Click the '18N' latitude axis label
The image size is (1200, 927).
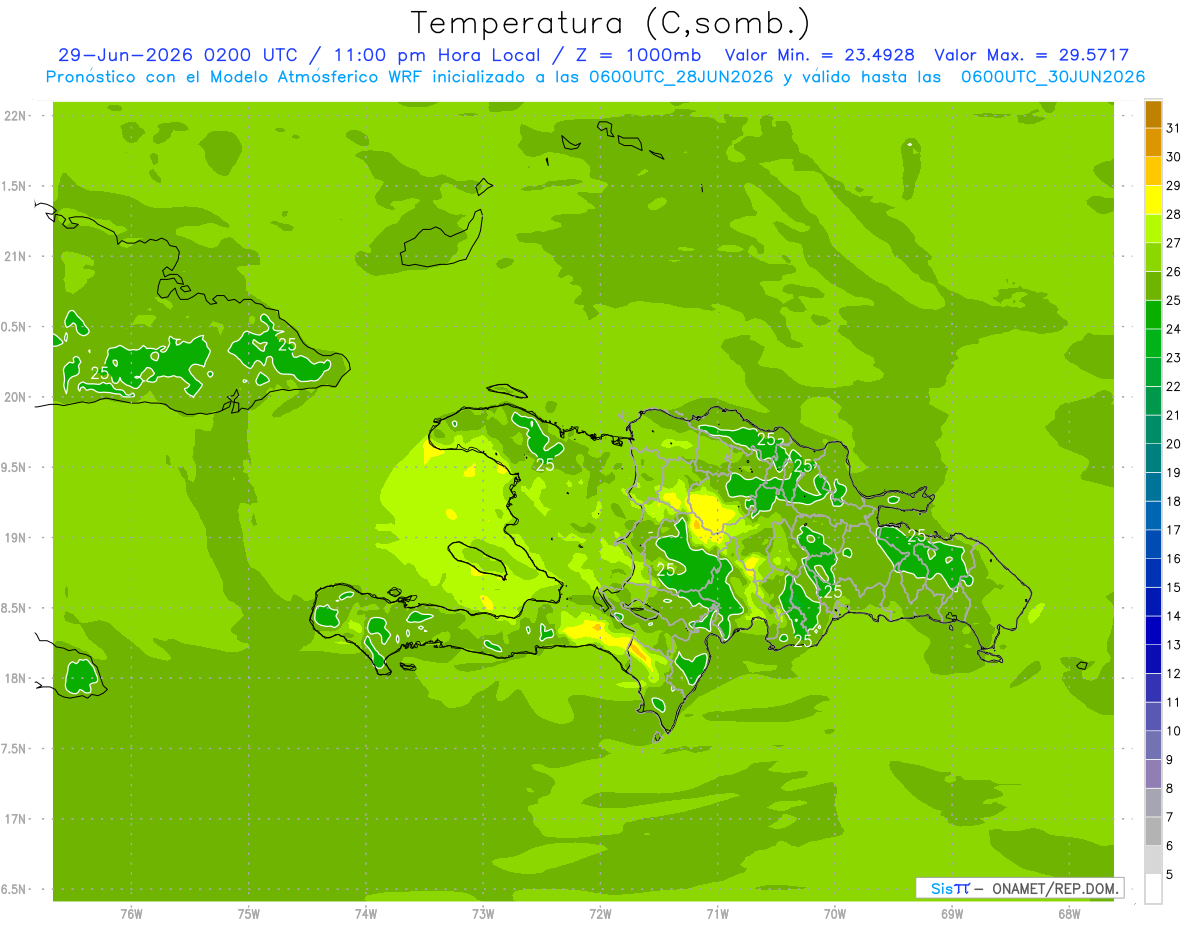coord(15,678)
